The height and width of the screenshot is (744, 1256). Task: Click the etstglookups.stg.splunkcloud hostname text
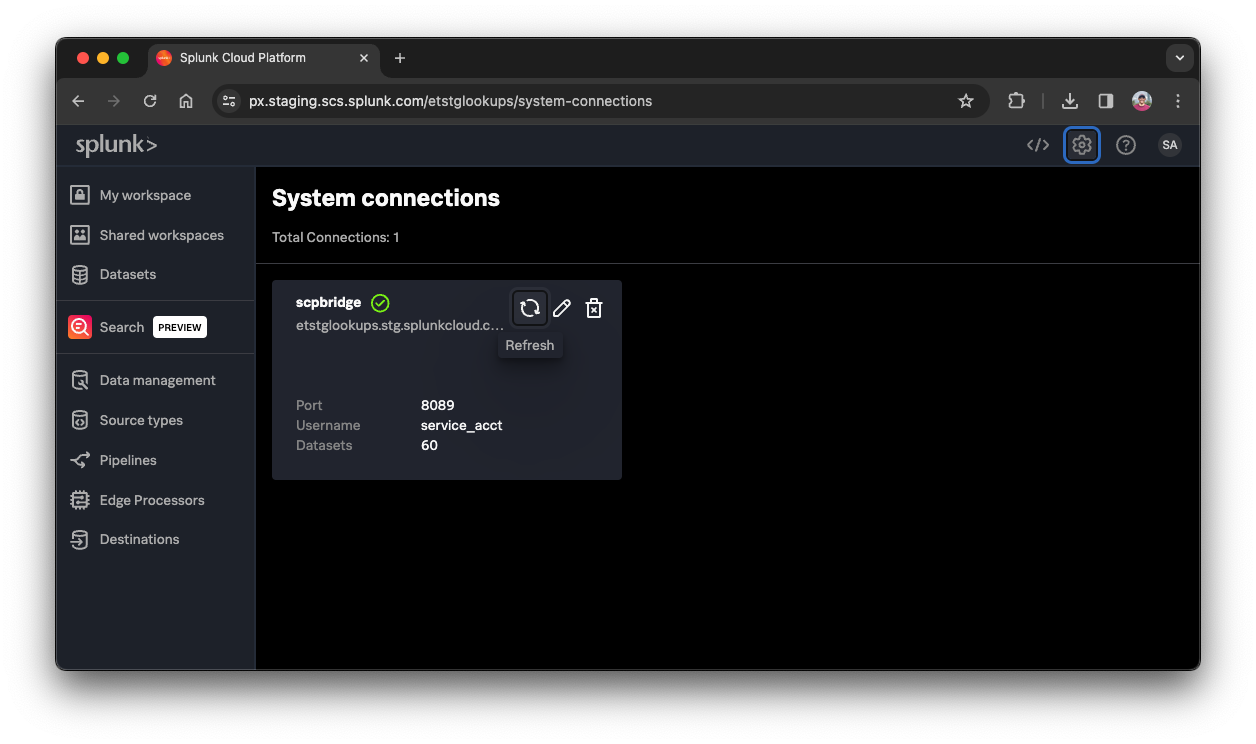(x=400, y=325)
